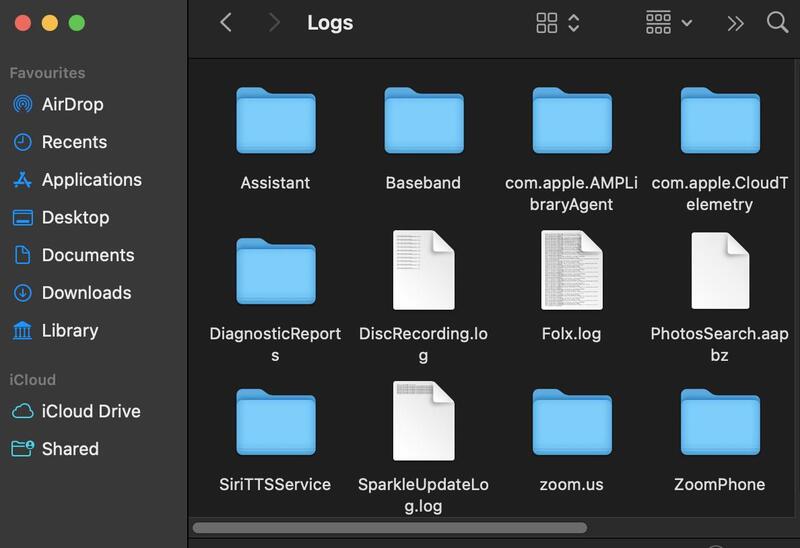The image size is (800, 548).
Task: Open the group-by options dropdown
Action: tap(669, 22)
